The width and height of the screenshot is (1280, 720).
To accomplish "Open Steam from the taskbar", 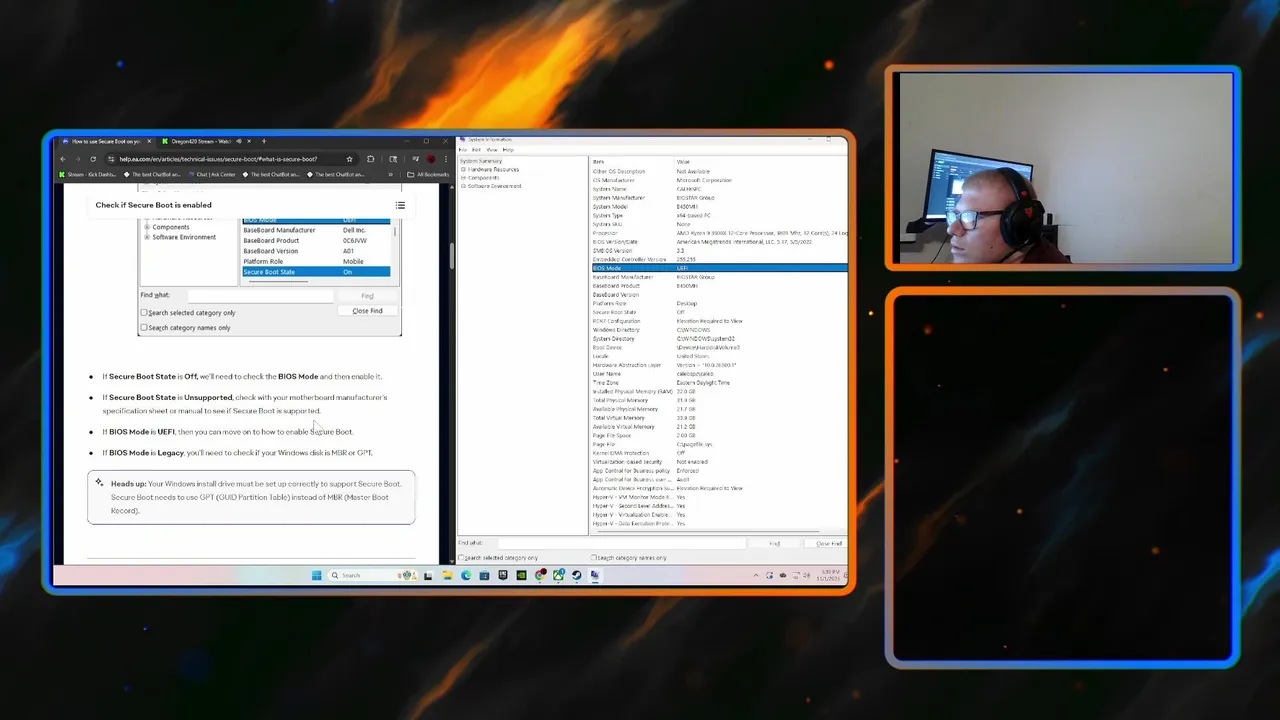I will [576, 575].
